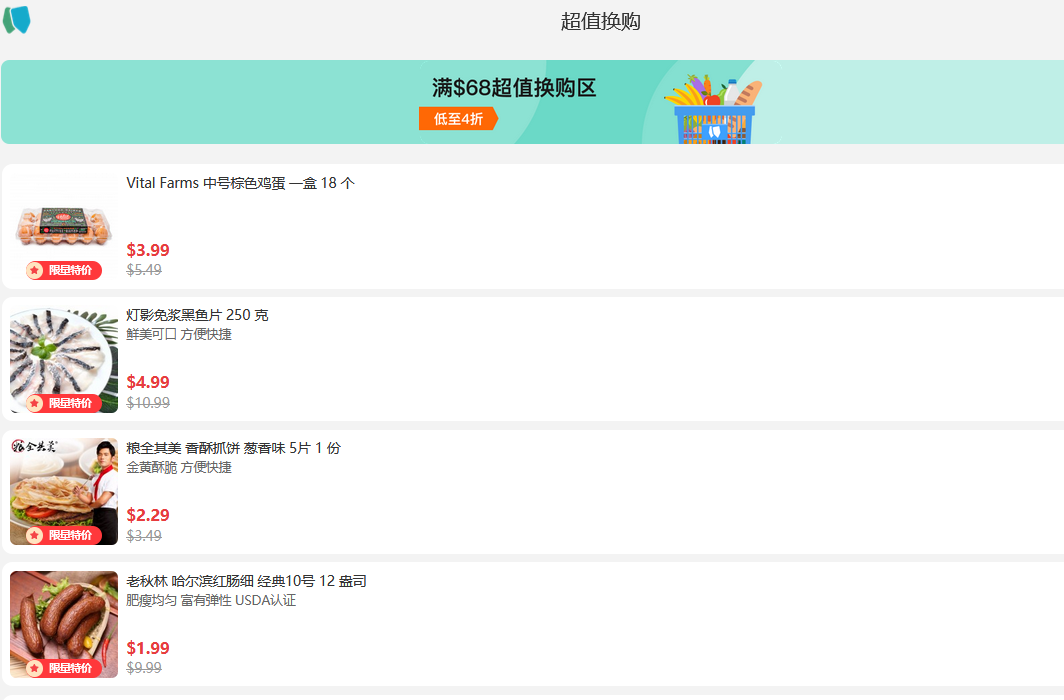This screenshot has width=1064, height=700.
Task: Click the $9.99 crossed-out price
Action: (144, 668)
